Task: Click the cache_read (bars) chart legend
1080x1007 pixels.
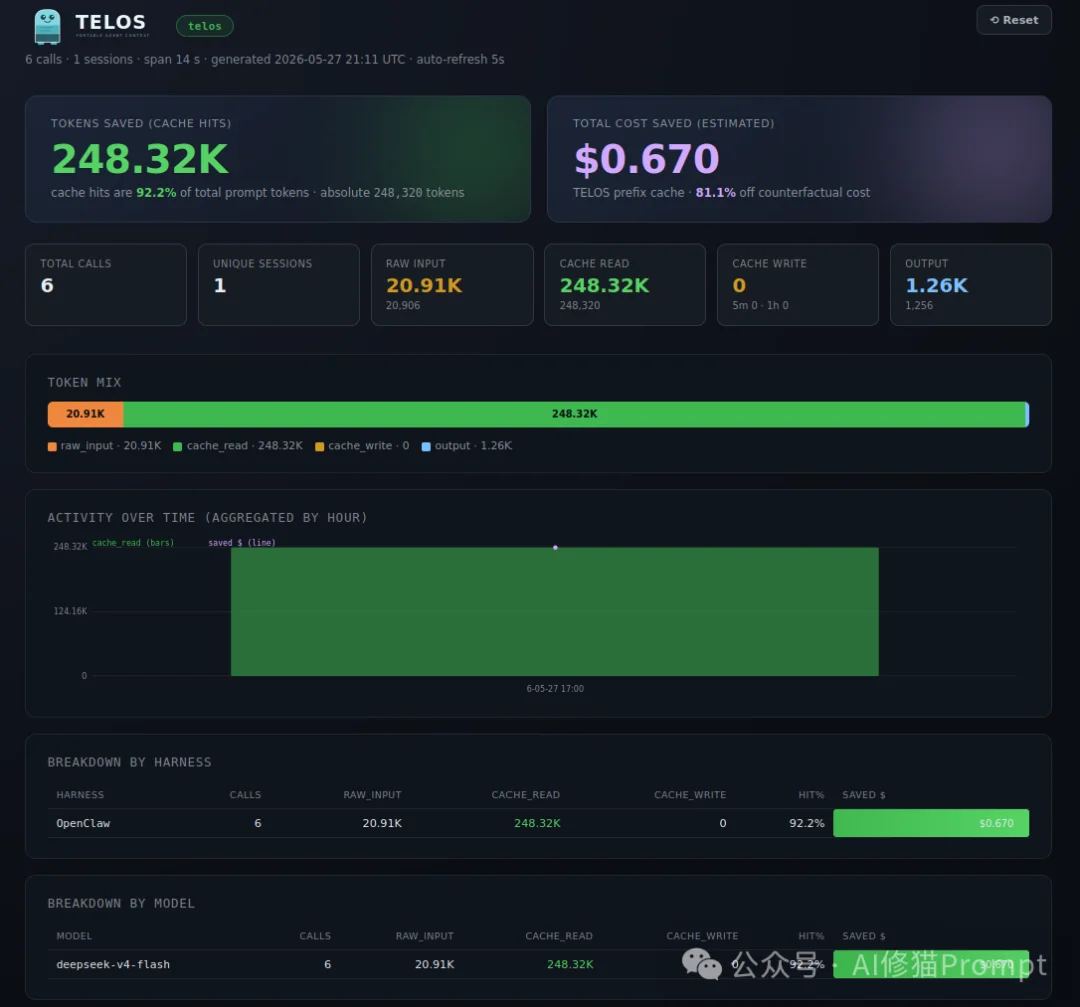Action: click(133, 543)
